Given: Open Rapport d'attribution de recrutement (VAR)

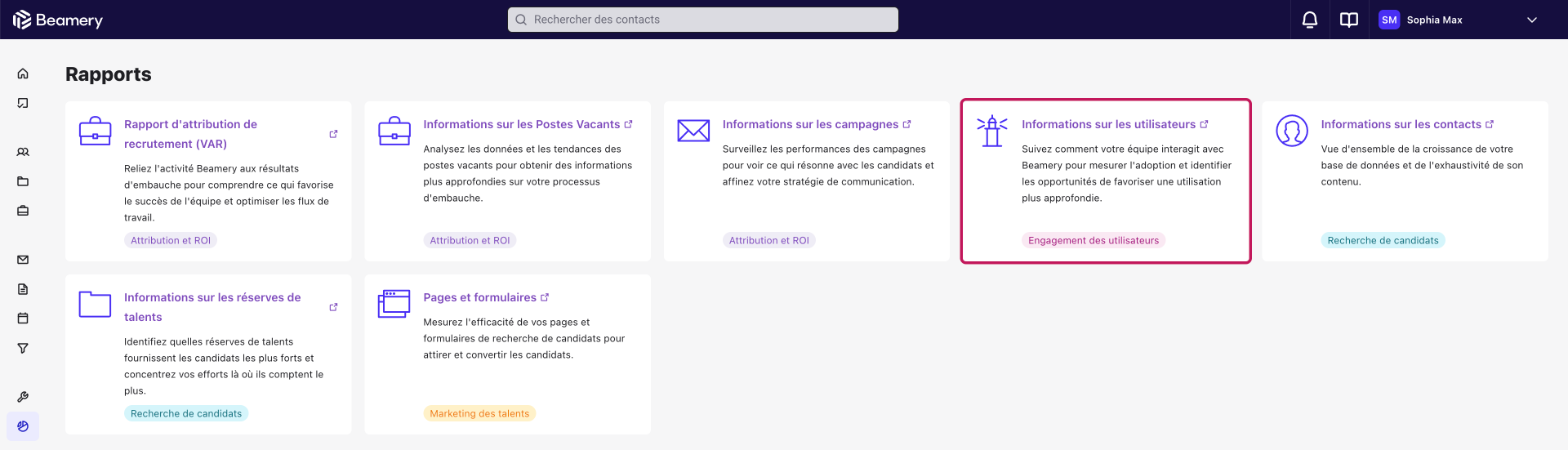Looking at the screenshot, I should [x=190, y=134].
